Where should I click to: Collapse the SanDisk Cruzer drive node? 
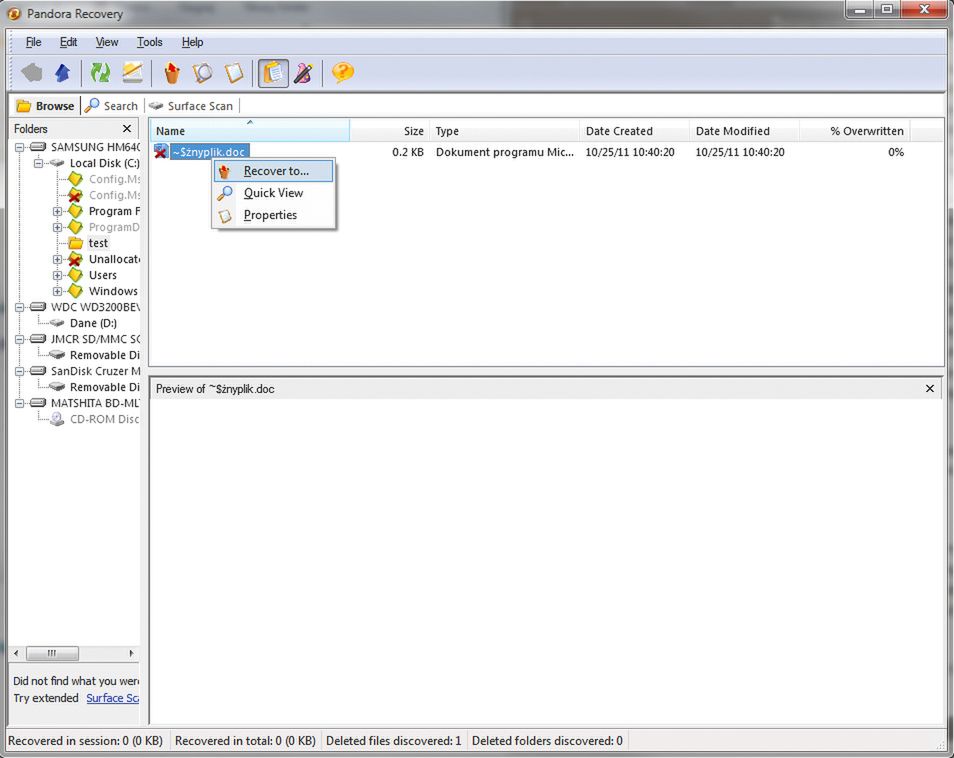[x=19, y=371]
